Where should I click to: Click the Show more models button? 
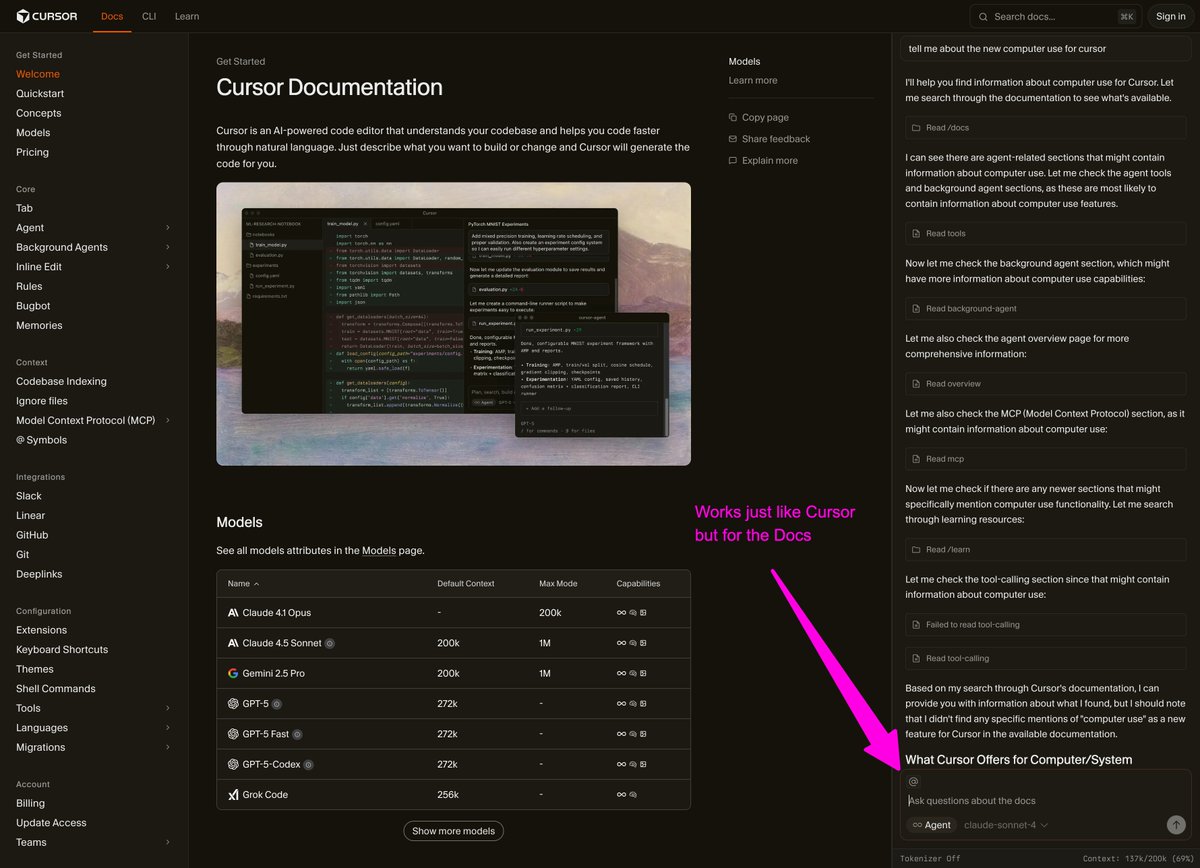click(x=454, y=831)
